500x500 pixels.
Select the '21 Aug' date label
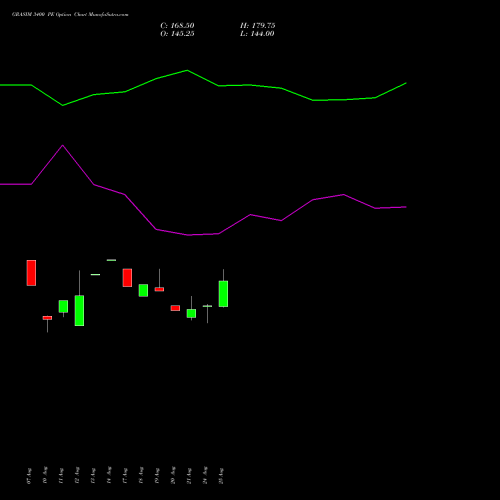pos(189,476)
